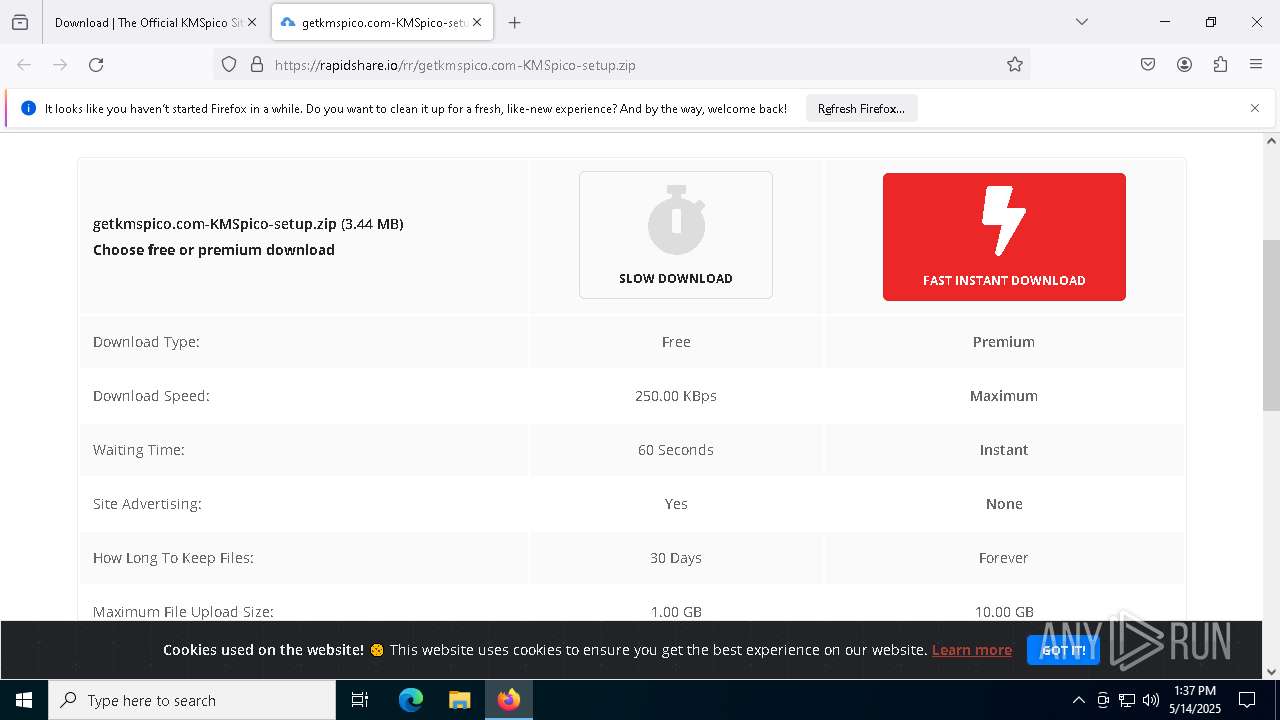
Task: Open the notification center icon
Action: coord(1247,700)
